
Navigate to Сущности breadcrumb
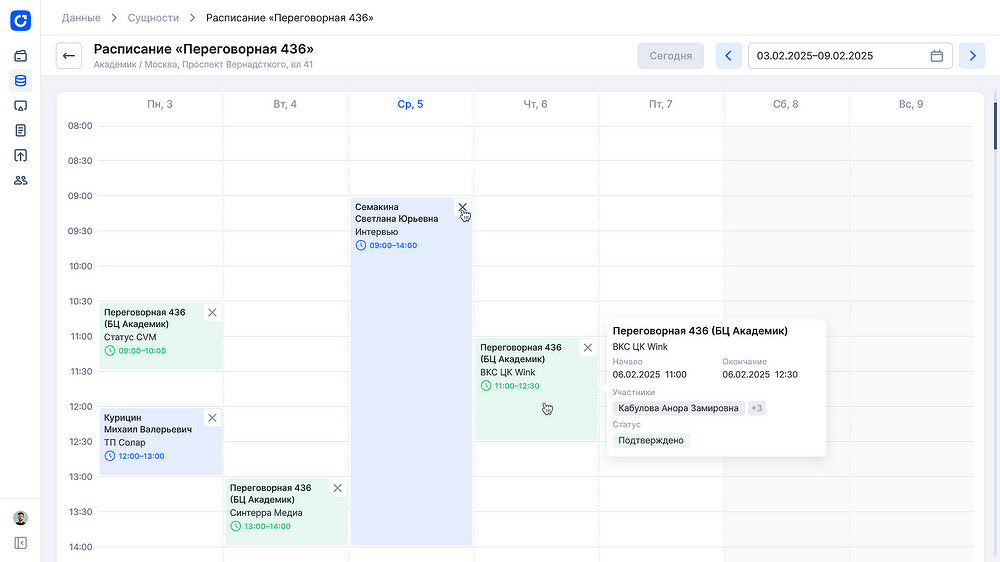pyautogui.click(x=154, y=18)
